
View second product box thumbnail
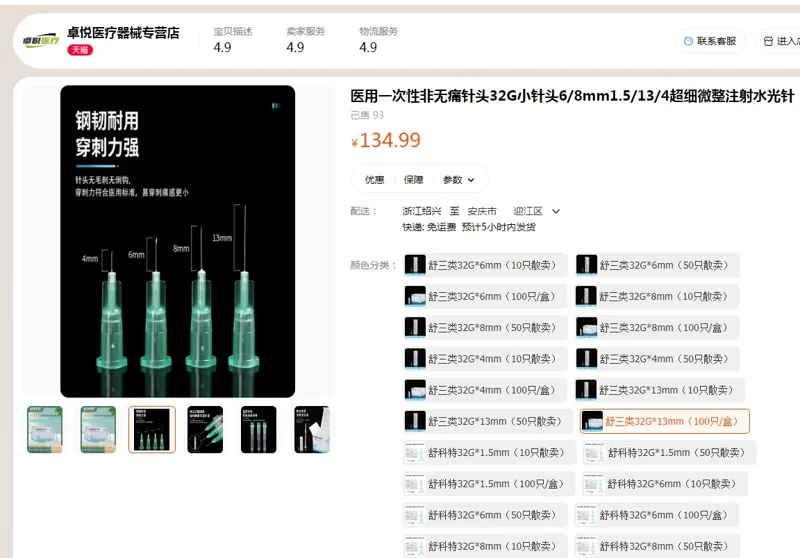[x=98, y=429]
